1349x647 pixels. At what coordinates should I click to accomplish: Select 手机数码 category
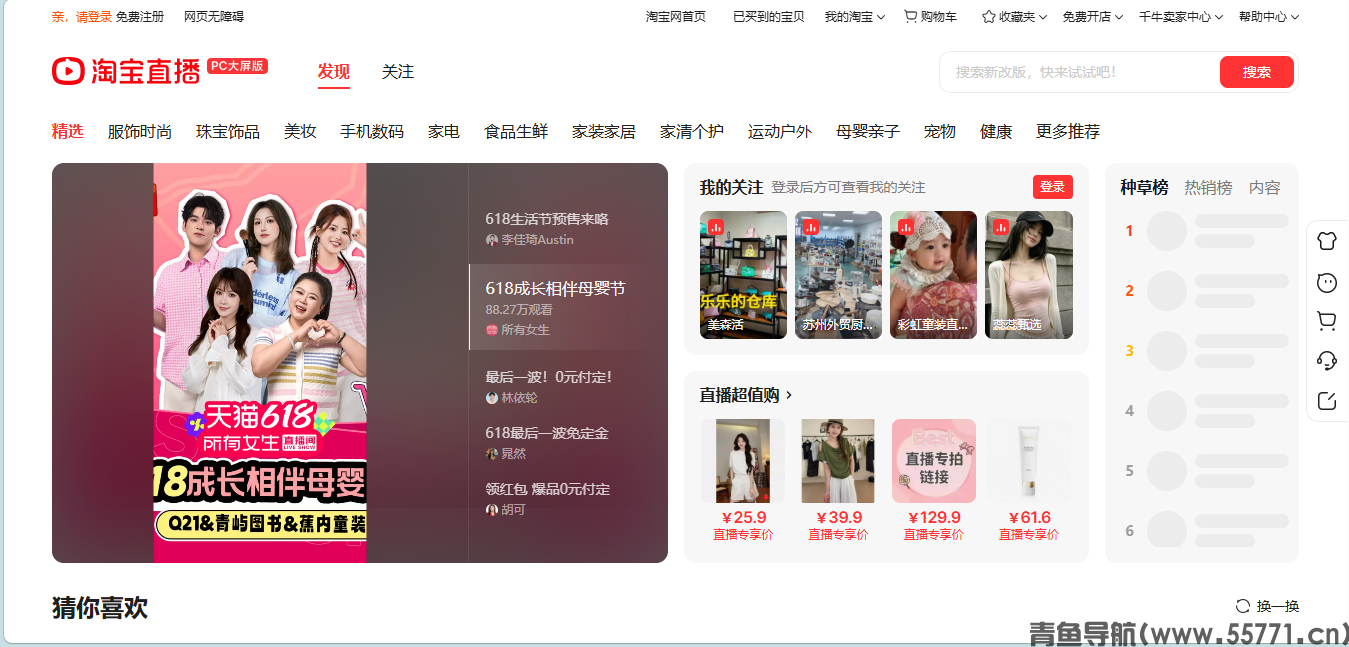(x=372, y=132)
